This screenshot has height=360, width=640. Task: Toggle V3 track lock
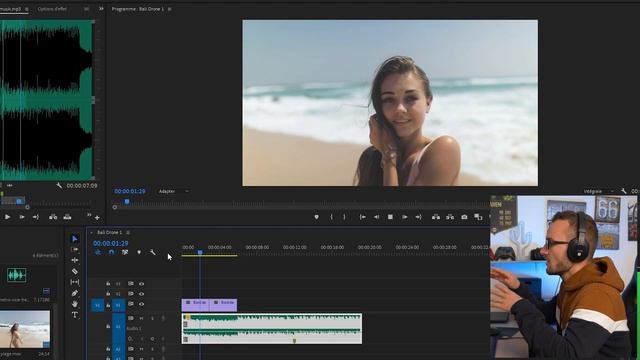coord(108,284)
